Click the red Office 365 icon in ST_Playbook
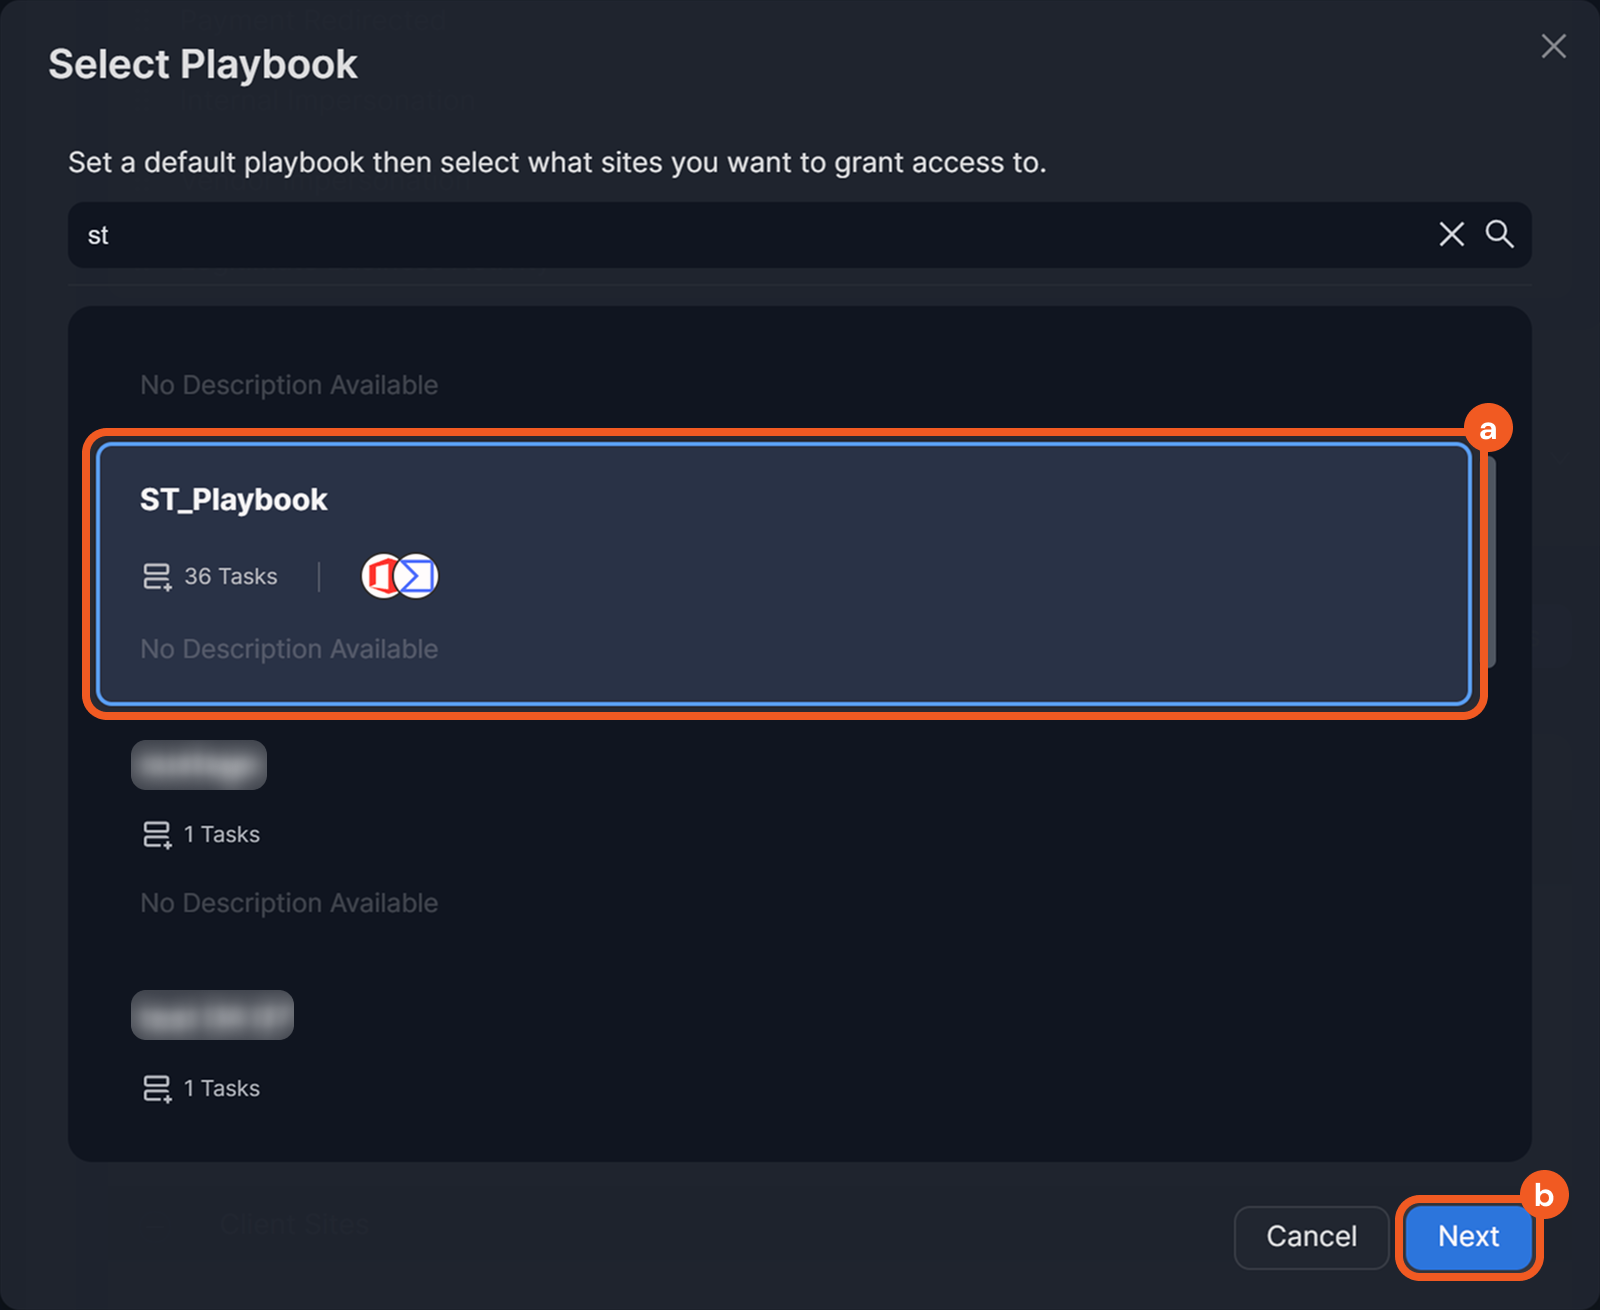 tap(381, 576)
